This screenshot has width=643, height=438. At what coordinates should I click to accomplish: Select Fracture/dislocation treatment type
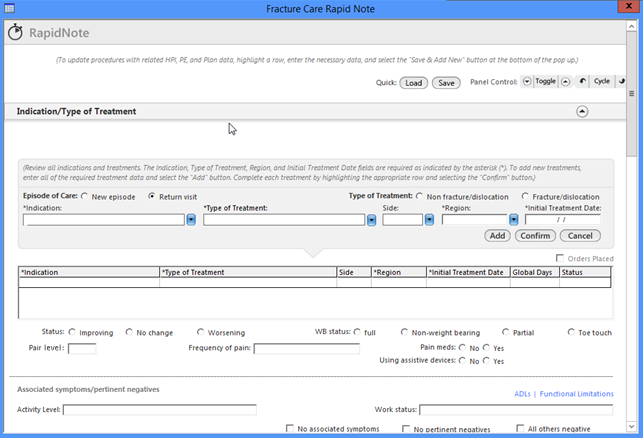525,196
